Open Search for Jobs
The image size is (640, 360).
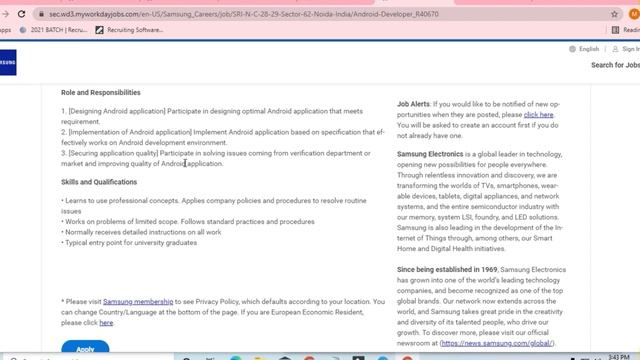click(x=616, y=65)
